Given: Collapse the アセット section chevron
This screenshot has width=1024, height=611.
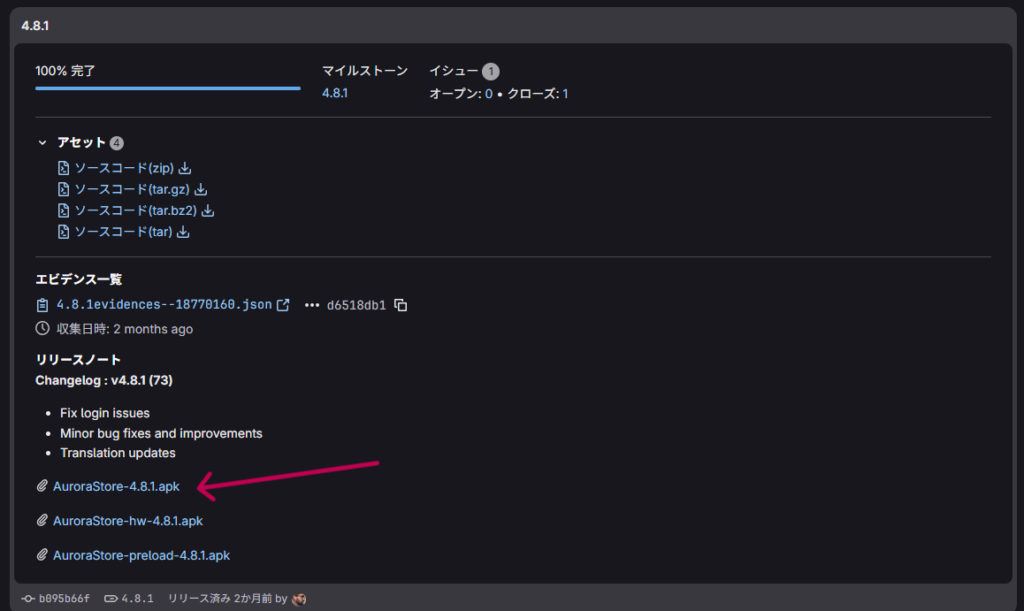Looking at the screenshot, I should (42, 143).
